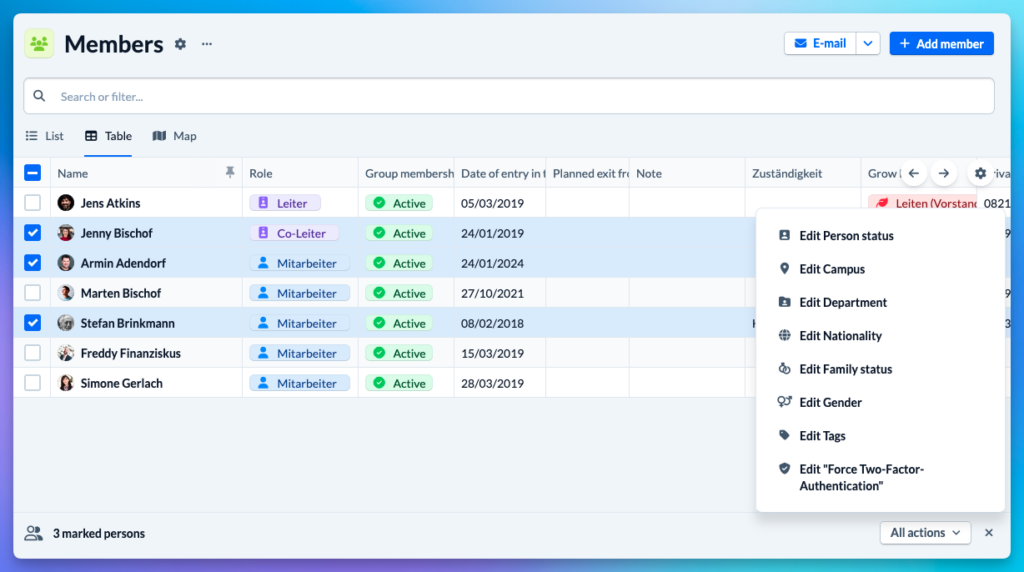Click the name Freddy Finanziskus

[131, 353]
